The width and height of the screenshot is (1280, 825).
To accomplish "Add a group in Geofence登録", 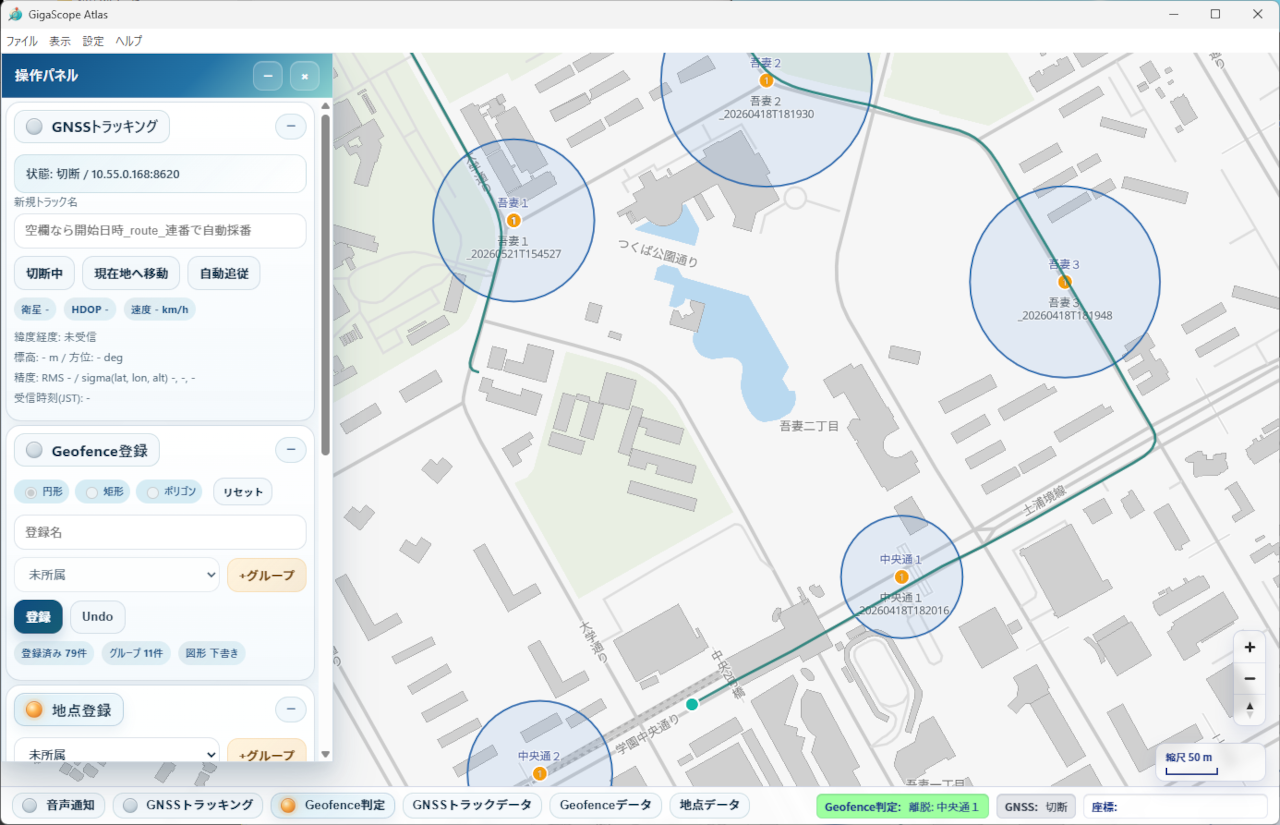I will [x=267, y=575].
